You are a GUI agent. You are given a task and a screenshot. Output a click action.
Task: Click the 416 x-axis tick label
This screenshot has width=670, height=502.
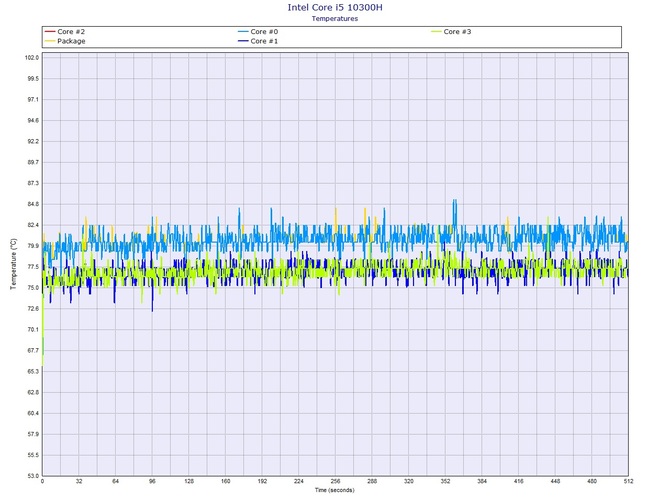(x=518, y=481)
